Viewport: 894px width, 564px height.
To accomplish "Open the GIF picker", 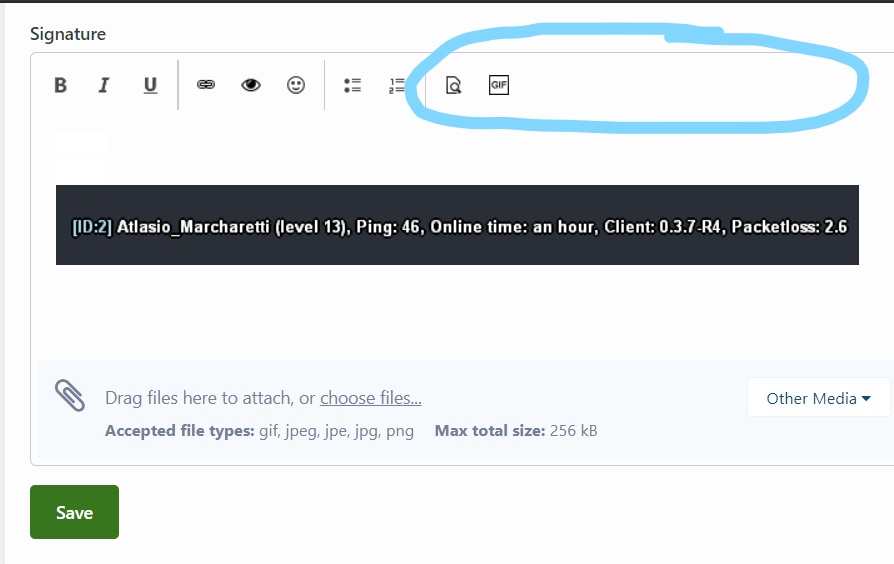I will click(x=499, y=85).
